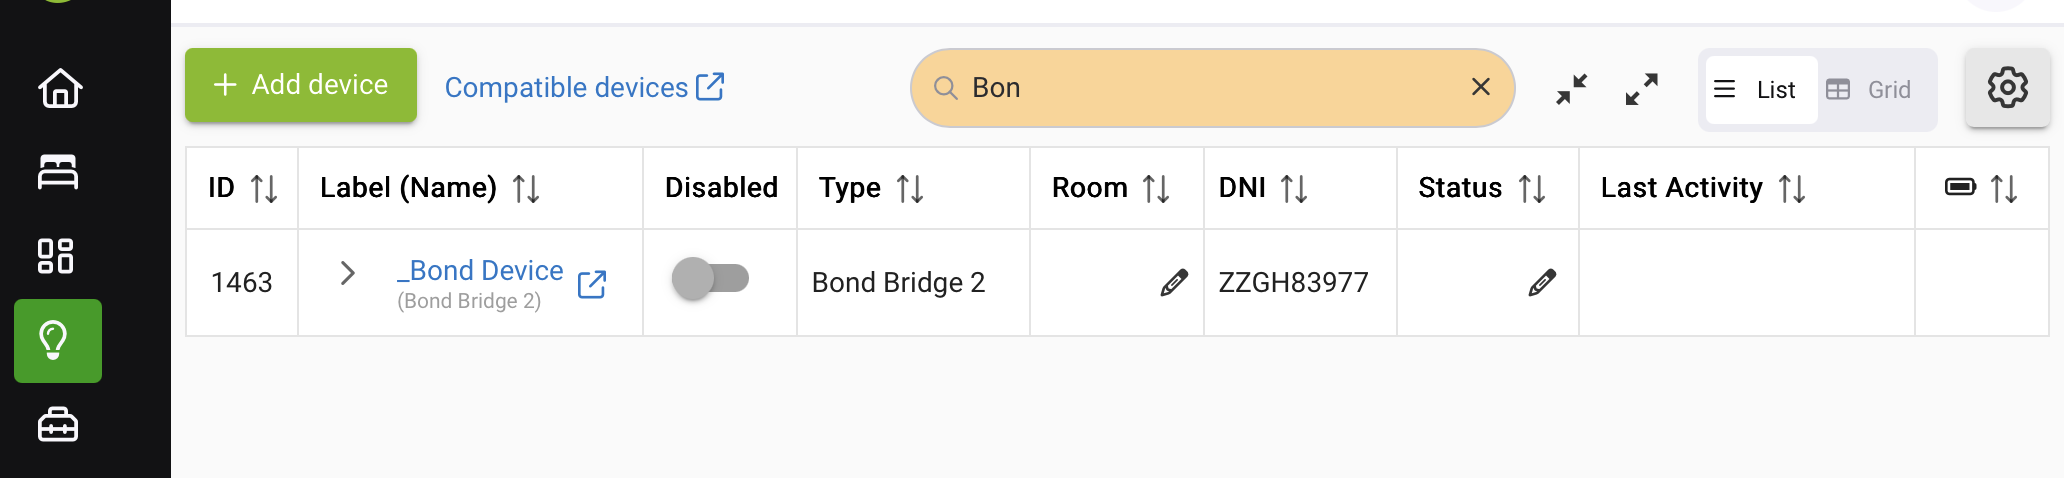
Task: Toggle Disabled switch for Bond Device
Action: tap(710, 278)
